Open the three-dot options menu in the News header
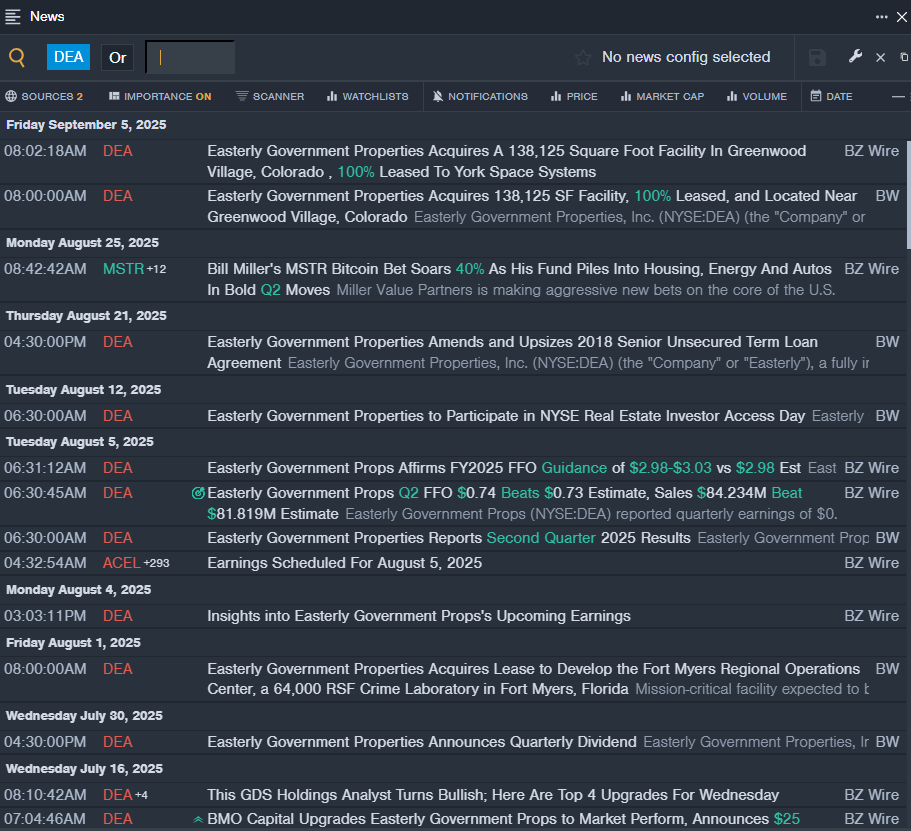This screenshot has width=911, height=831. (x=881, y=16)
